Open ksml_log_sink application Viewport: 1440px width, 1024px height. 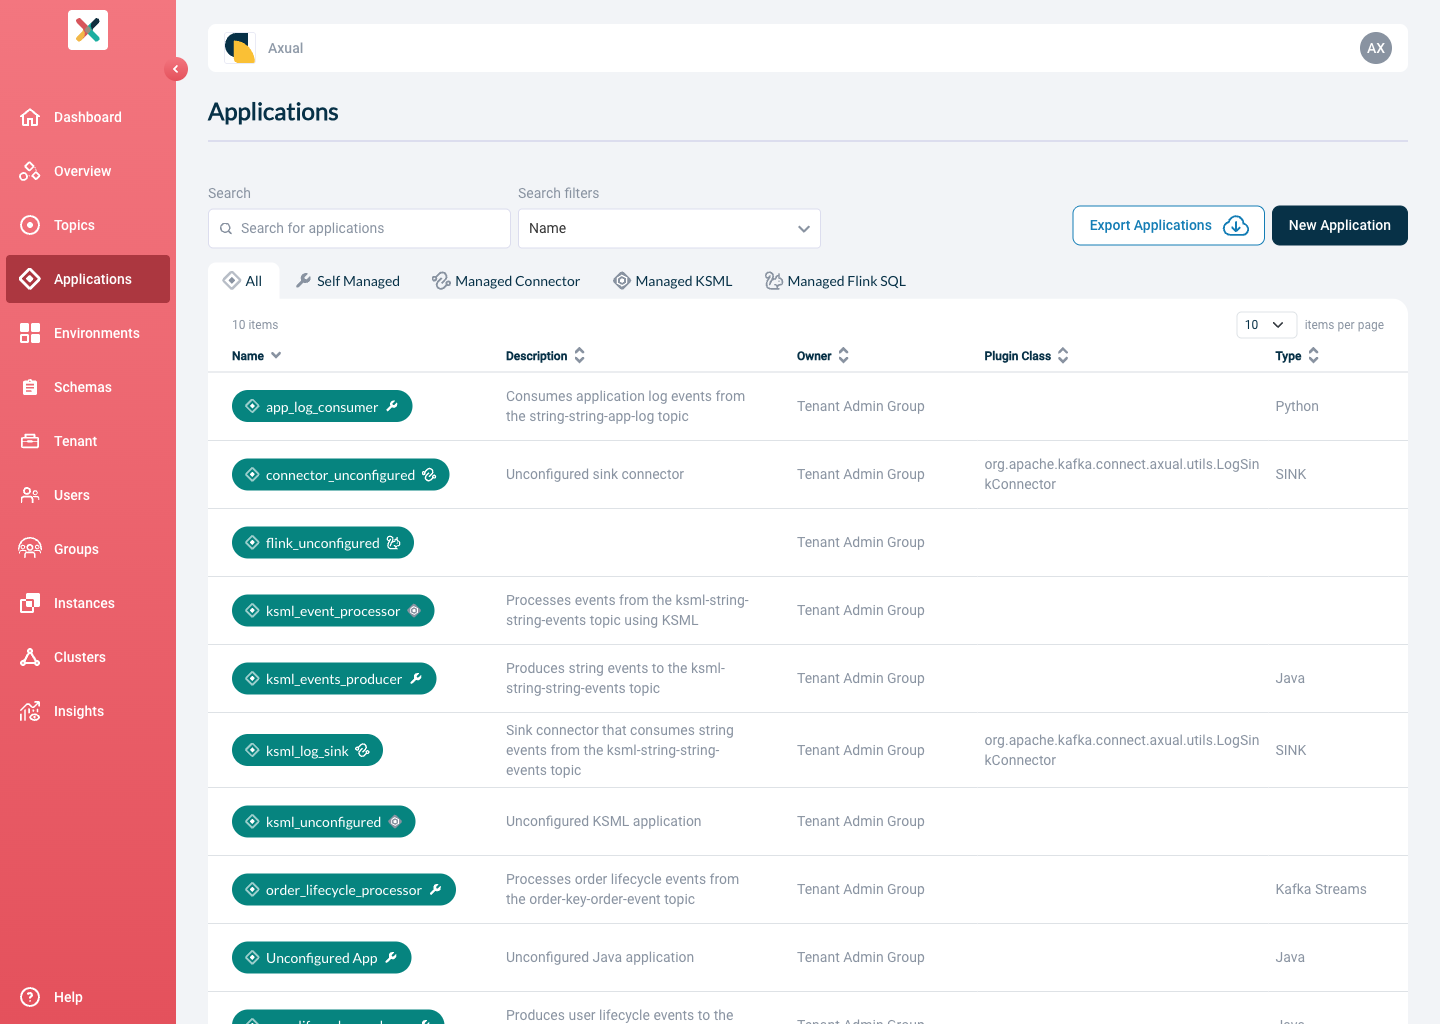click(307, 750)
